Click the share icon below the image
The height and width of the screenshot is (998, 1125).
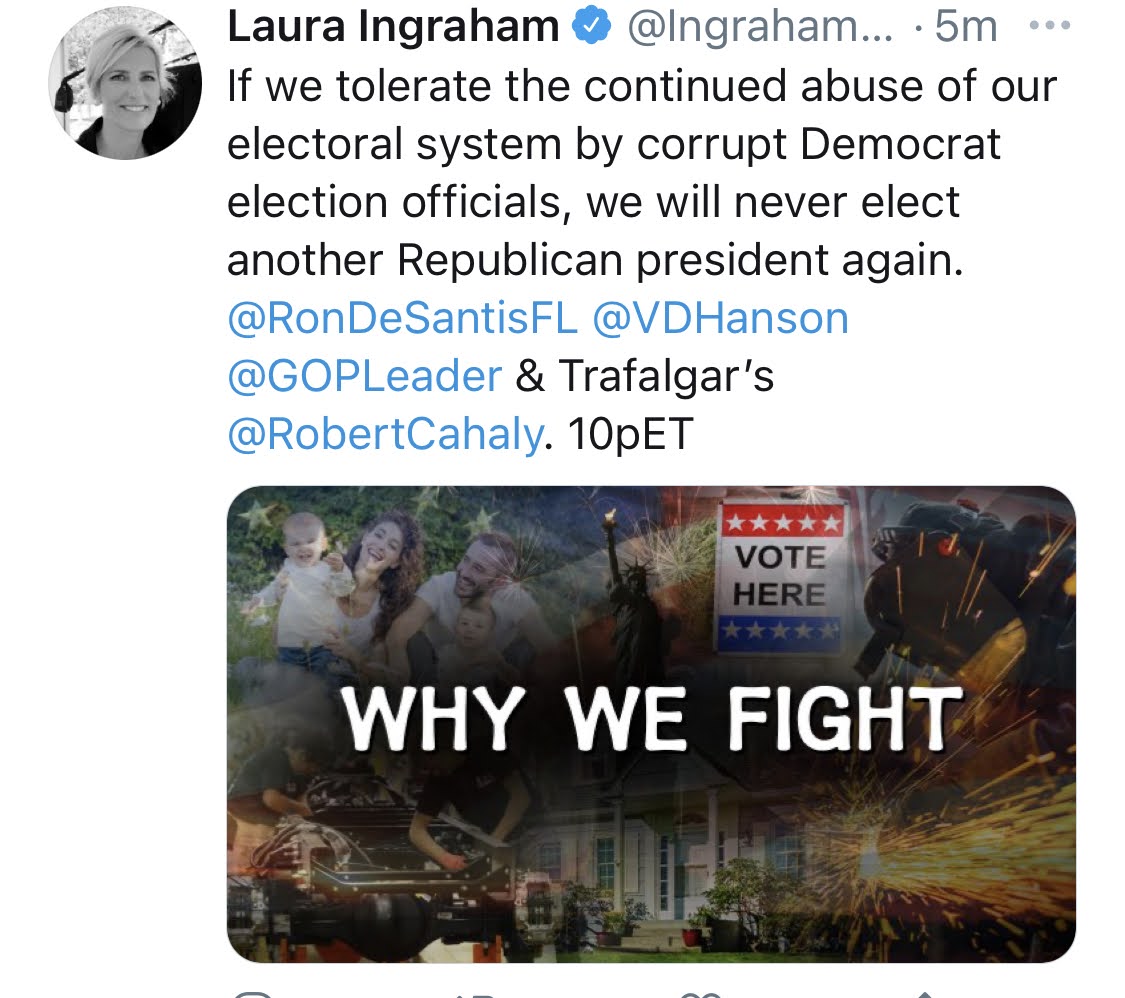pos(924,994)
